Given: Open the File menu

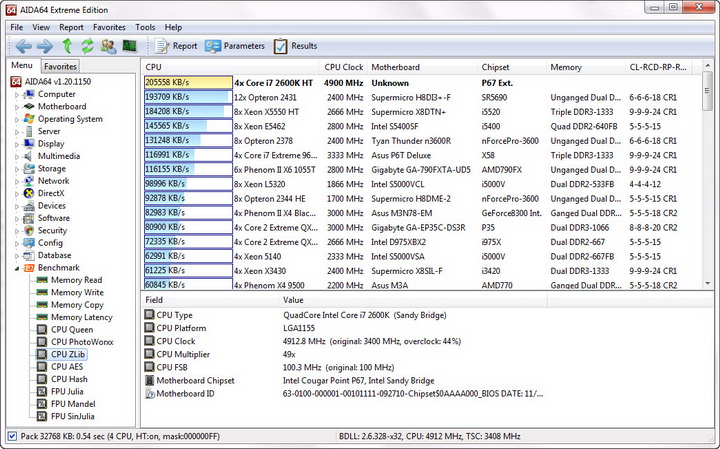Looking at the screenshot, I should (17, 28).
